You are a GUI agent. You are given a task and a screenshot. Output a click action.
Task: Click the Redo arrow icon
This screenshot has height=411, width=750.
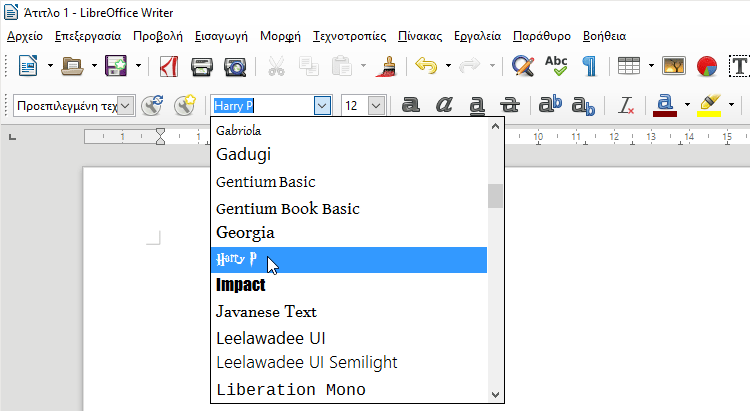(x=469, y=66)
